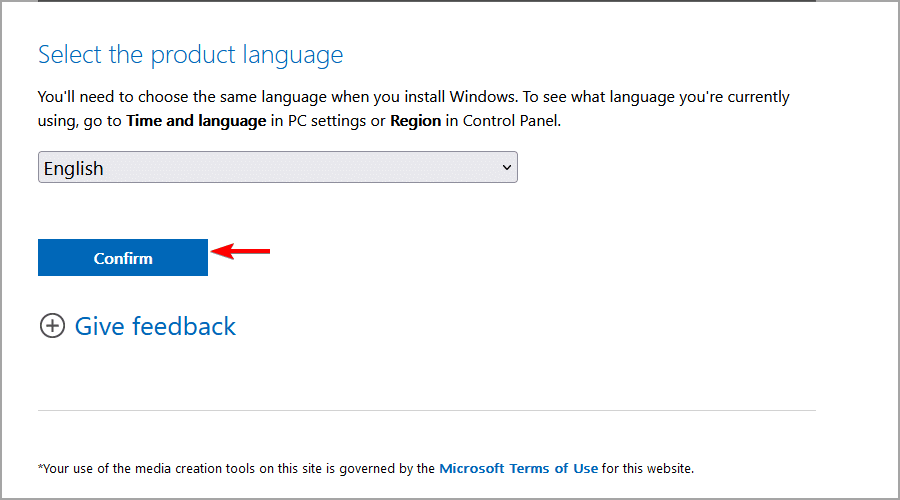Click the blue Confirm button
The height and width of the screenshot is (500, 900).
coord(123,258)
